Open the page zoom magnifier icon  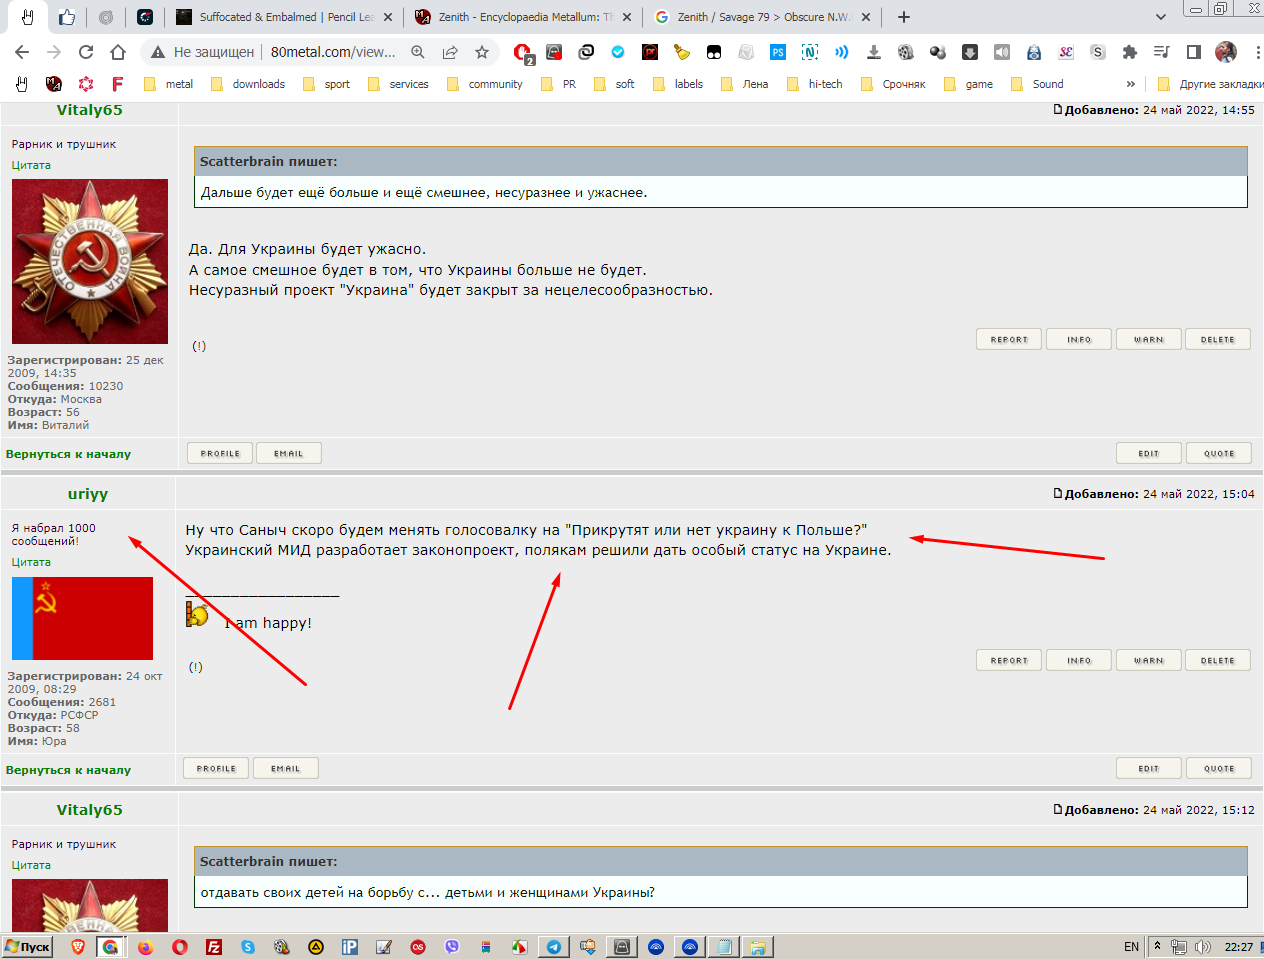click(418, 52)
